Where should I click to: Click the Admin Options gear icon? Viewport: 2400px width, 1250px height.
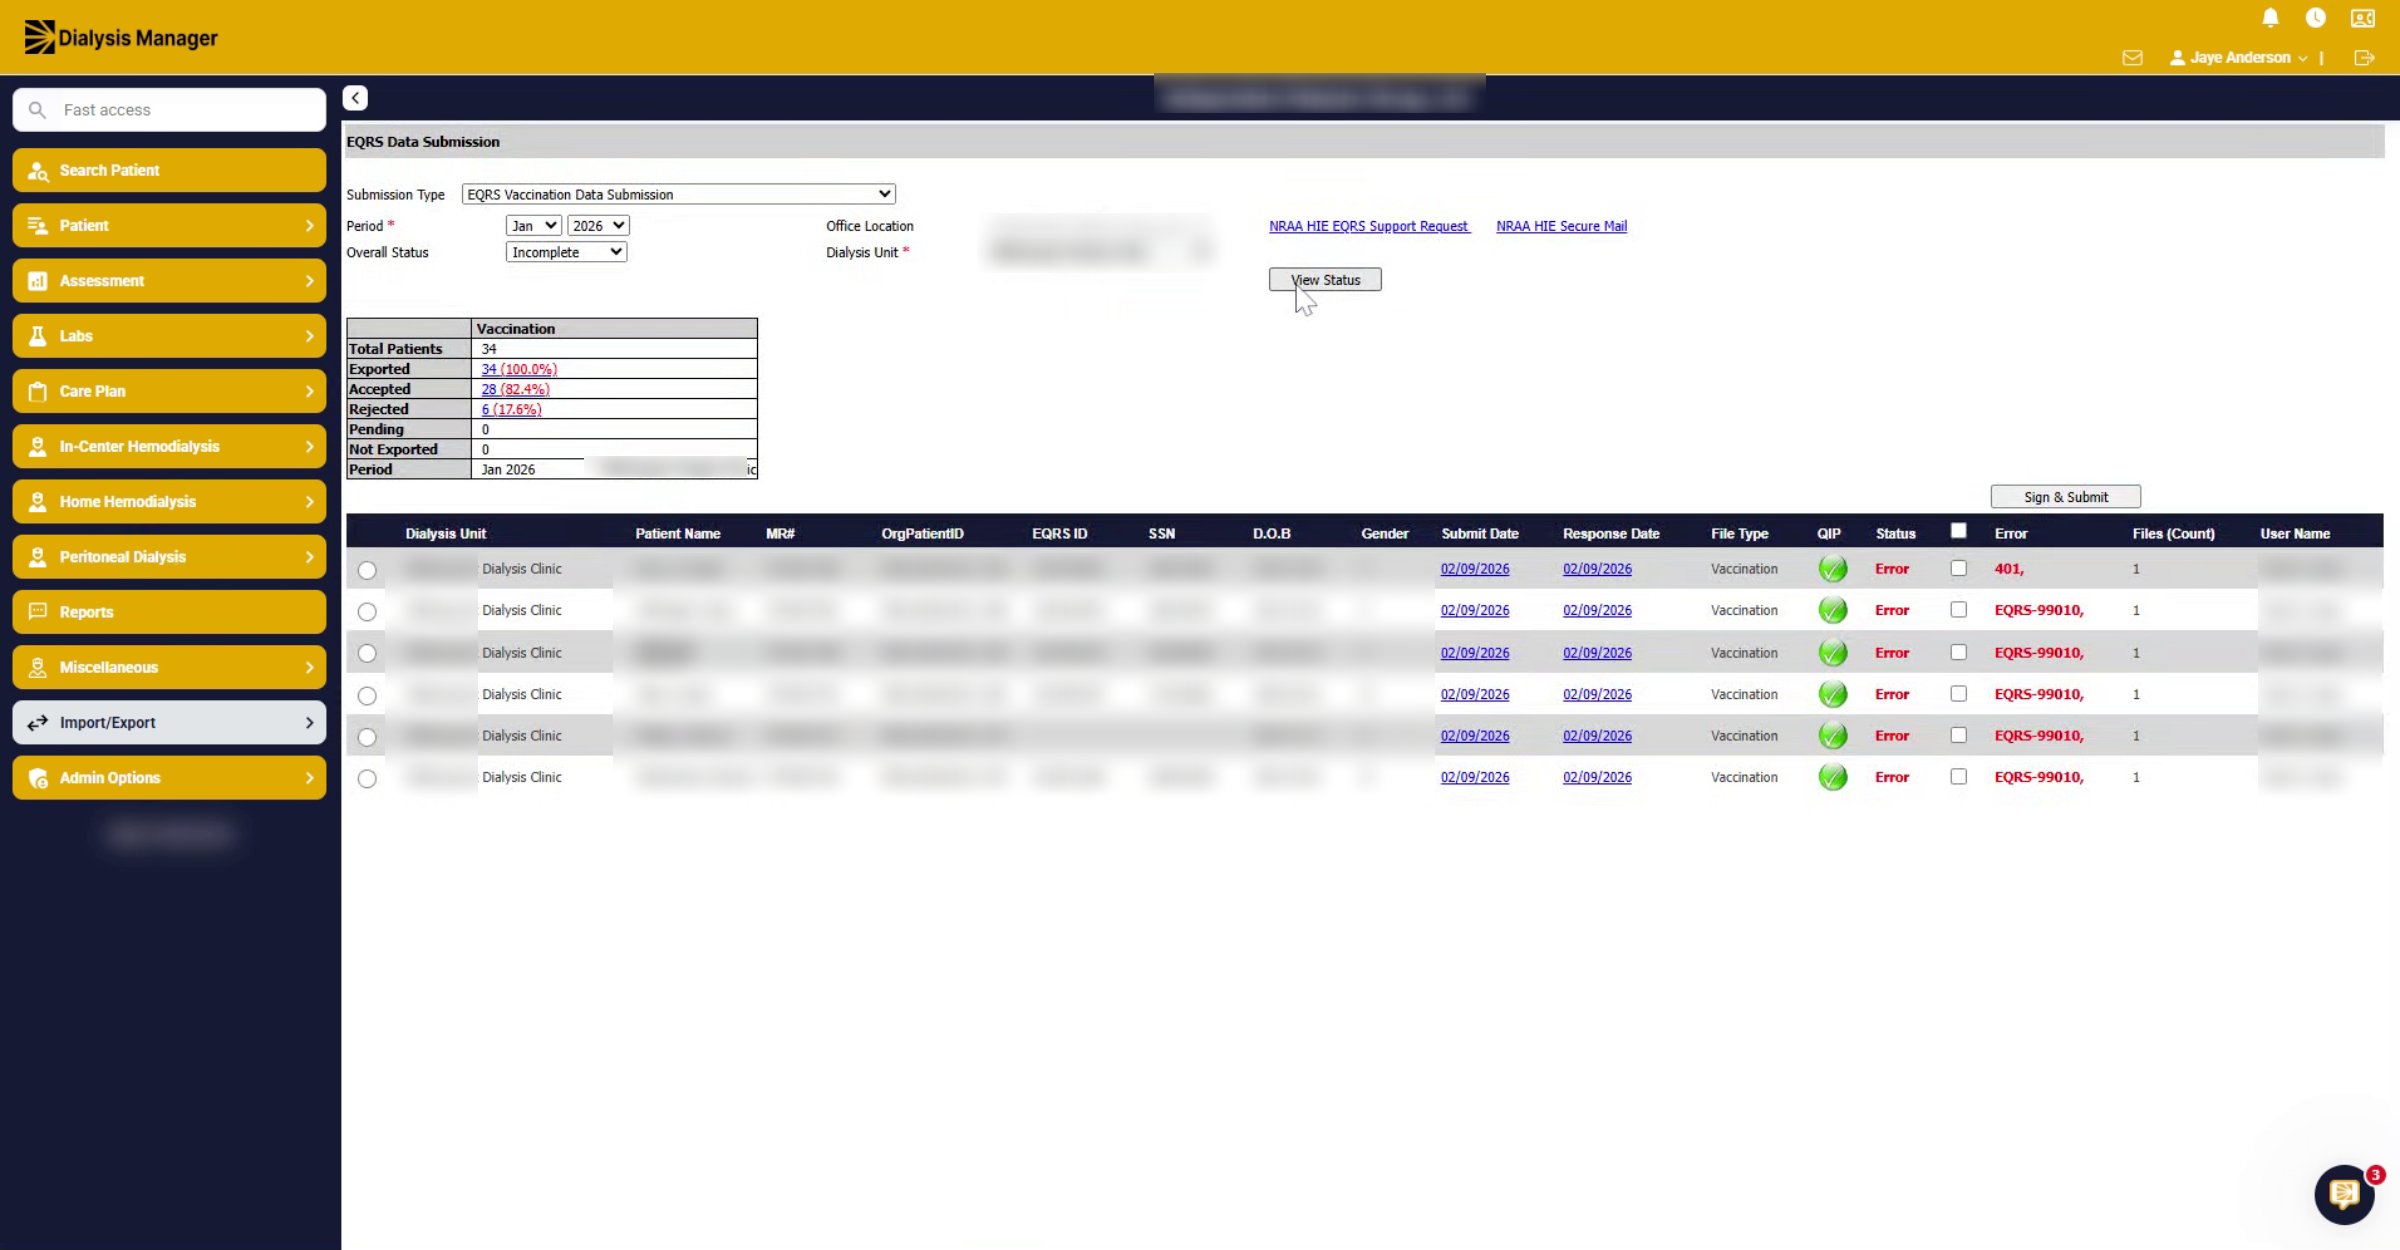pyautogui.click(x=38, y=778)
